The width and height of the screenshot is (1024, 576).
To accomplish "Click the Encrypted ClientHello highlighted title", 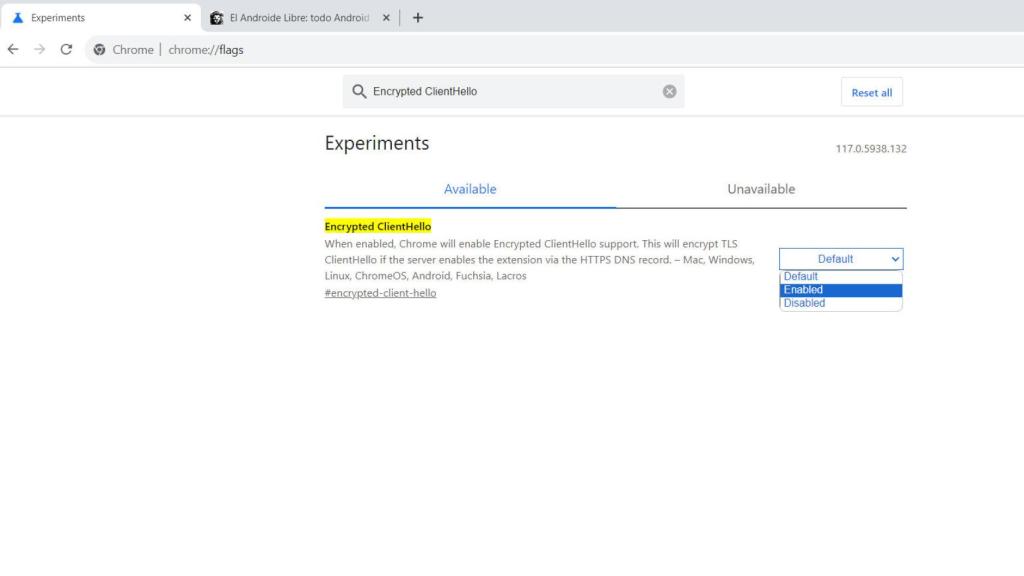I will point(377,227).
